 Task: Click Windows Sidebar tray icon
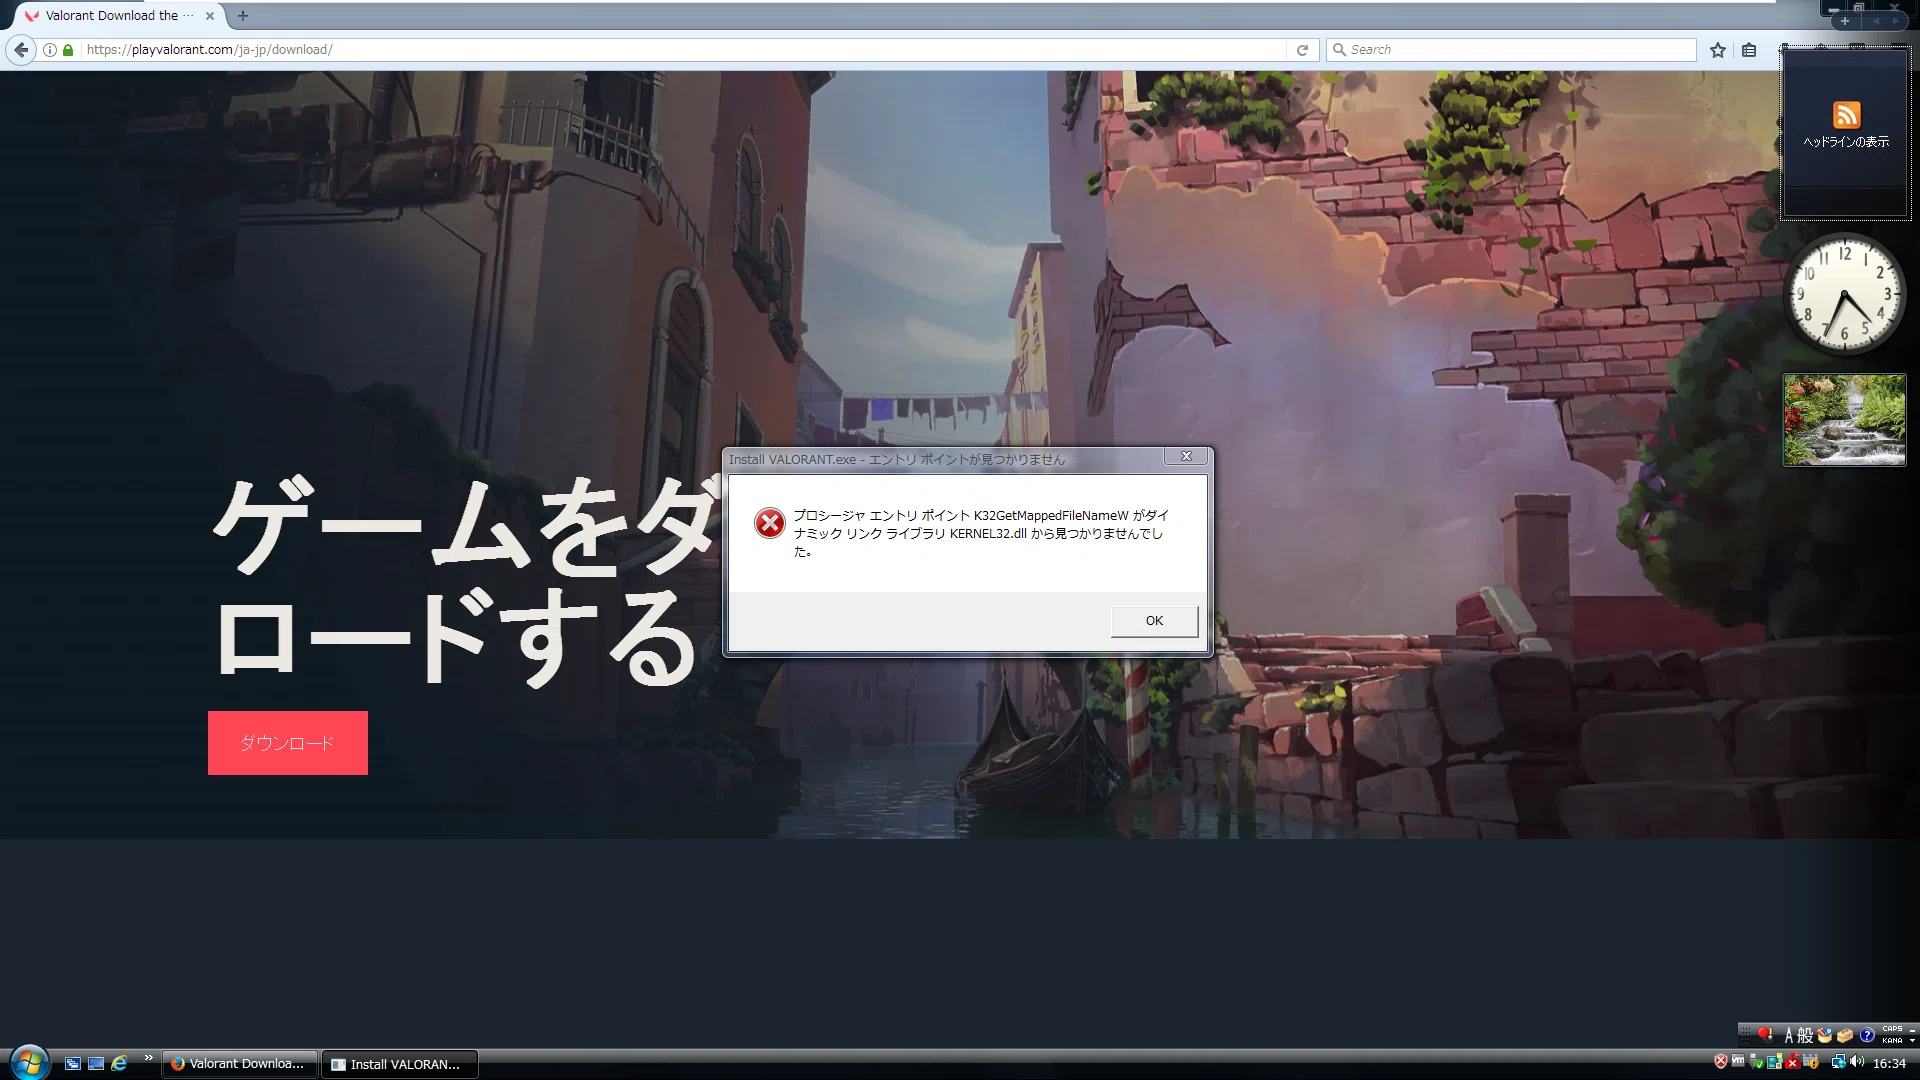click(1775, 1062)
